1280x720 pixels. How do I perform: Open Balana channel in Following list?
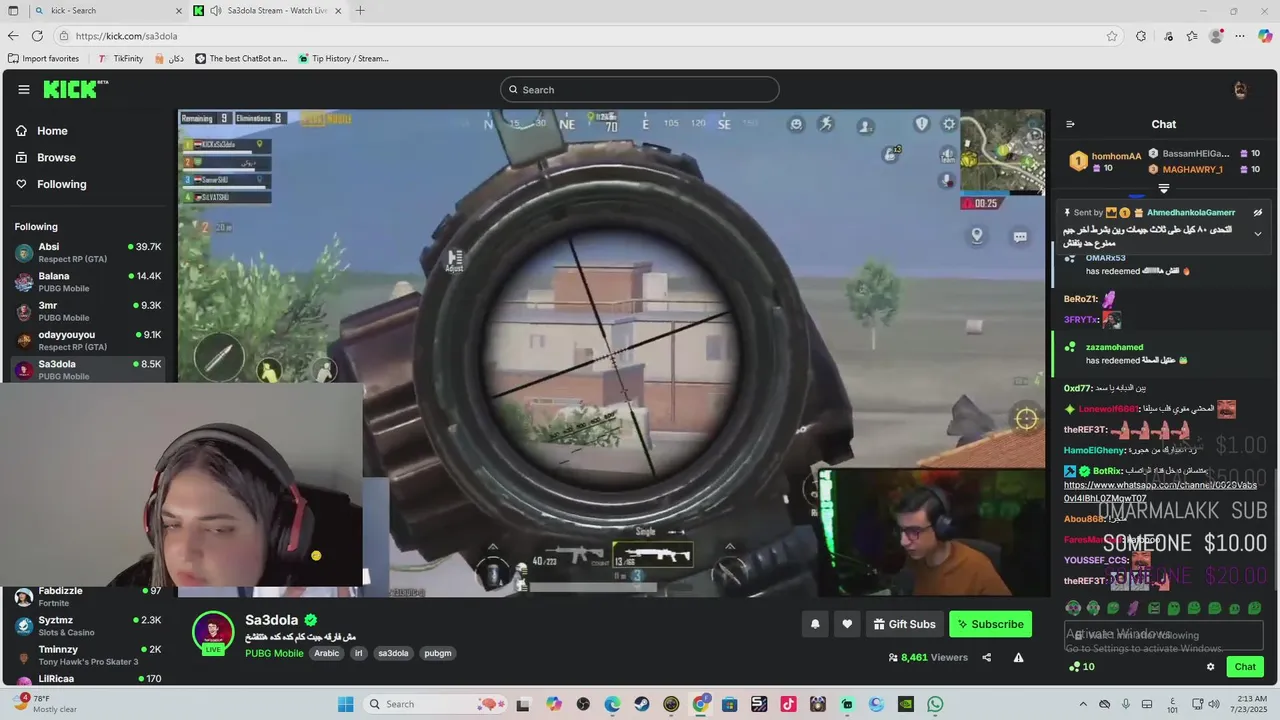tap(88, 281)
